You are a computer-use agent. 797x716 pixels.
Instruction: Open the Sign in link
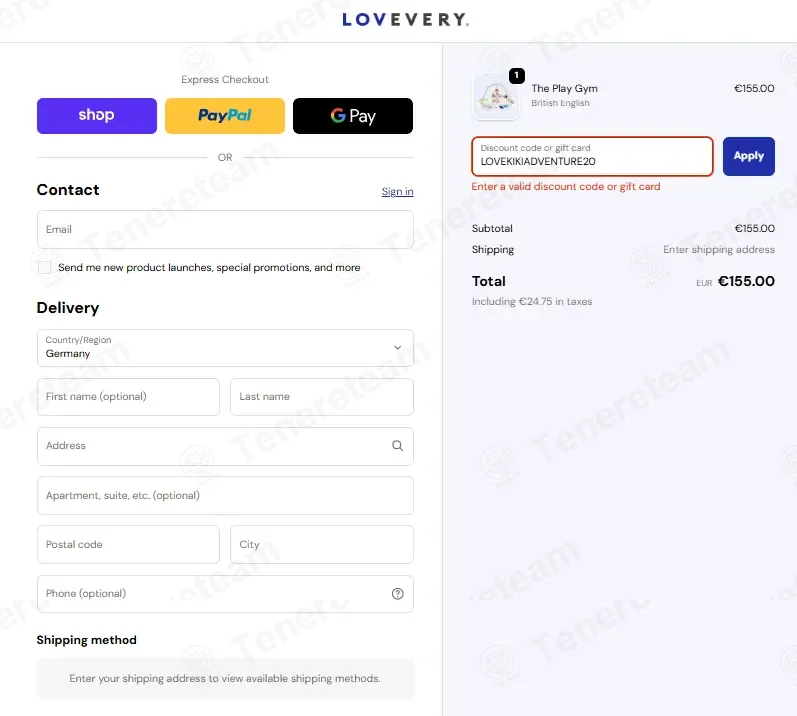(397, 192)
